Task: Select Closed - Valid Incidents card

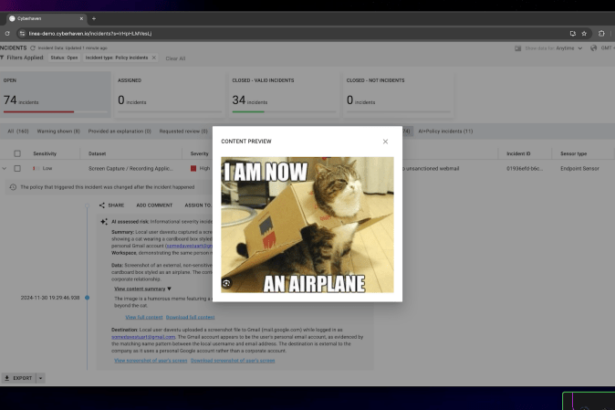Action: [x=284, y=95]
